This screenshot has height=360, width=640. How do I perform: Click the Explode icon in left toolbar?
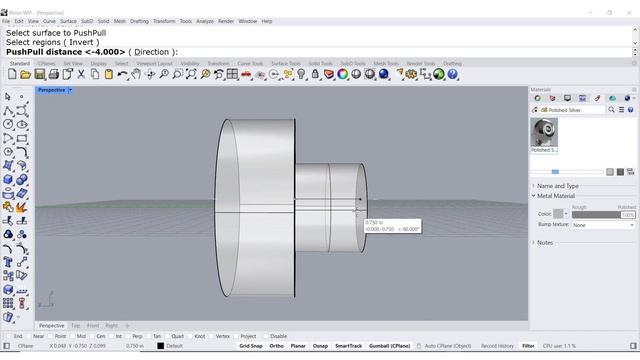22,207
